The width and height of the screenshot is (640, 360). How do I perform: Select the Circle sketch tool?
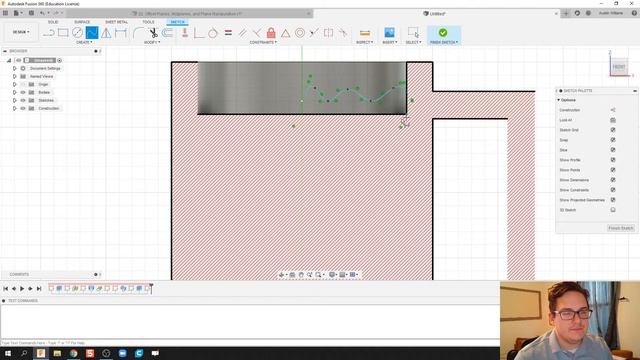click(x=77, y=33)
